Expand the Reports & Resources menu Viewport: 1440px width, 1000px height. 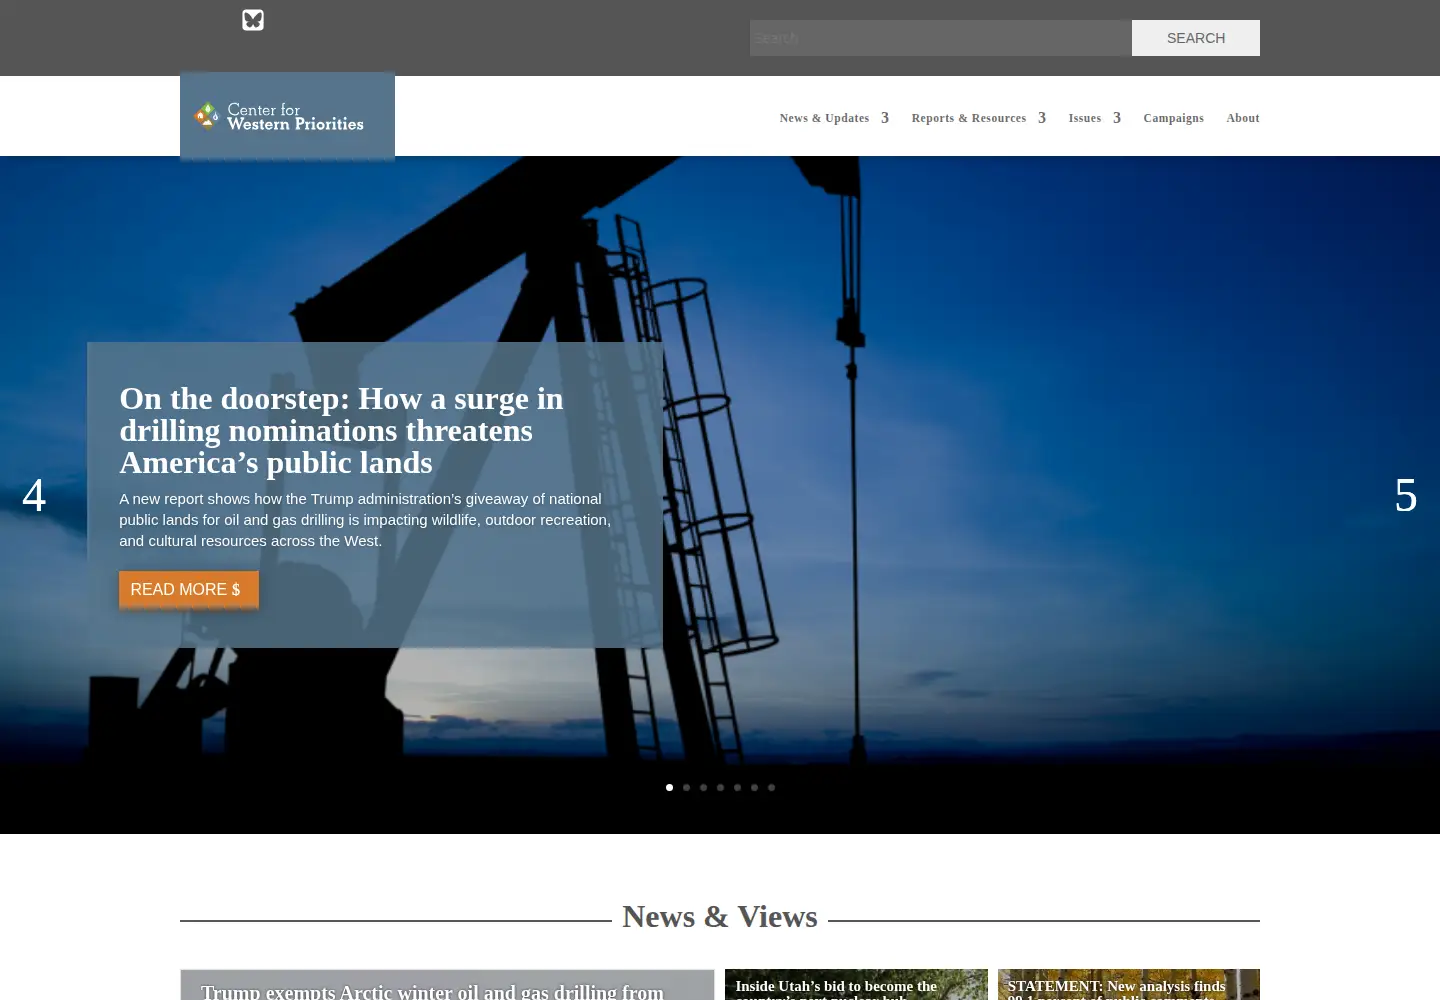[x=978, y=118]
